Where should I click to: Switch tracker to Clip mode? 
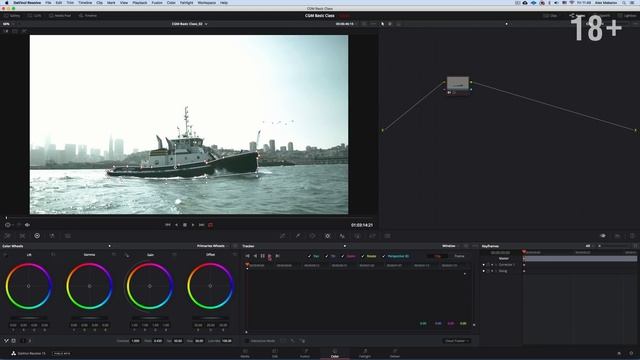438,256
